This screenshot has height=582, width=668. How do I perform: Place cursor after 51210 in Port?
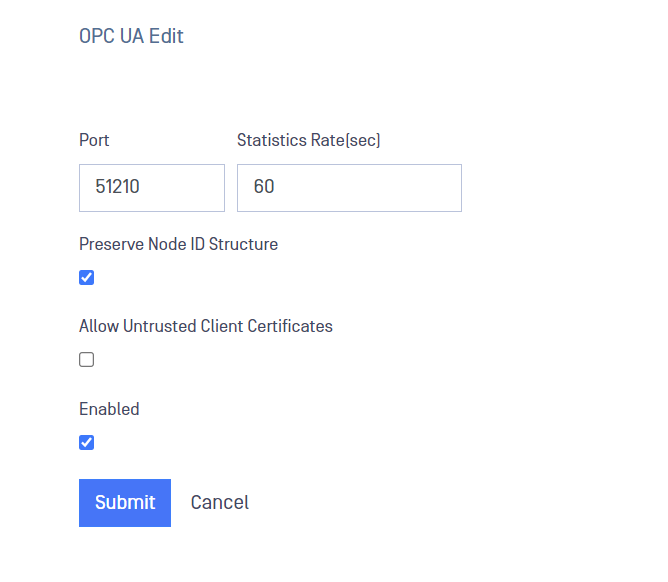pos(141,187)
